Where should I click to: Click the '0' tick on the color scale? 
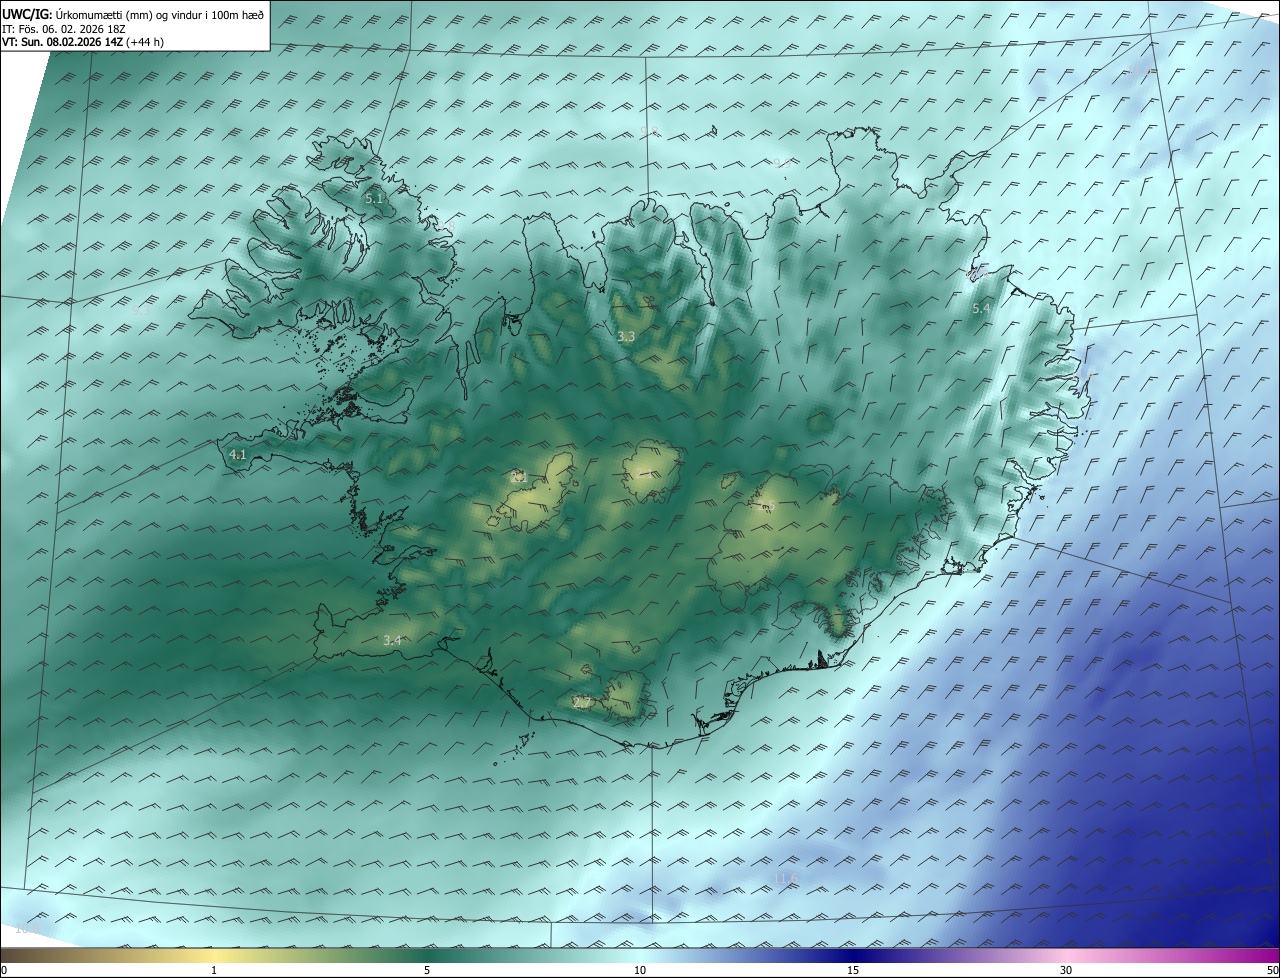click(x=4, y=970)
